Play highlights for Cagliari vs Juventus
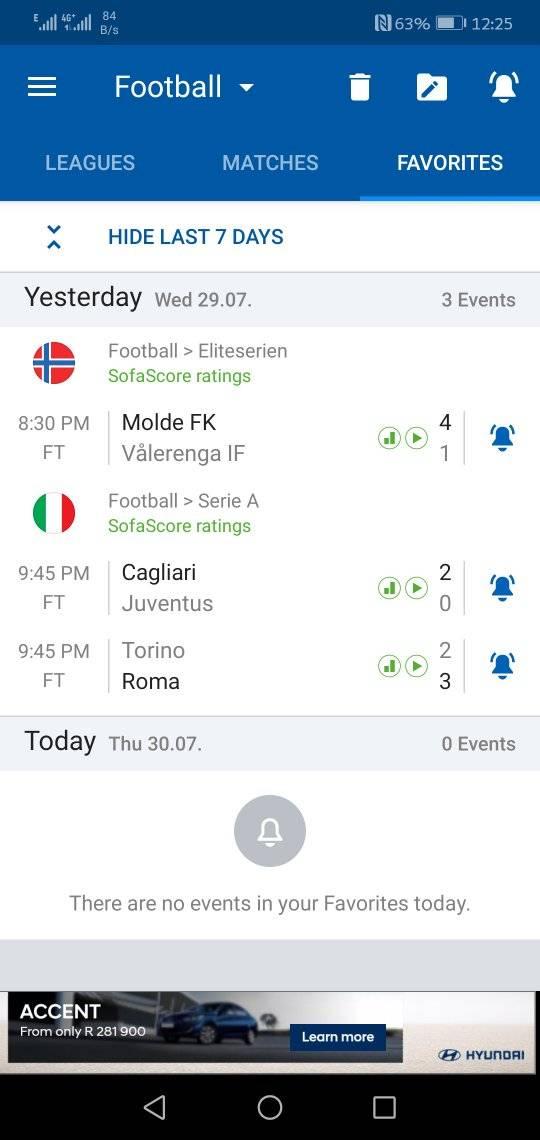 pos(416,587)
